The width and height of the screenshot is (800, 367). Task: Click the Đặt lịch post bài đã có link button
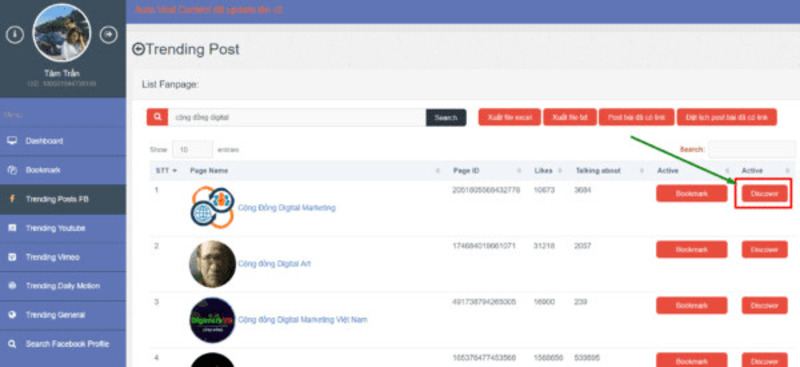(x=727, y=117)
